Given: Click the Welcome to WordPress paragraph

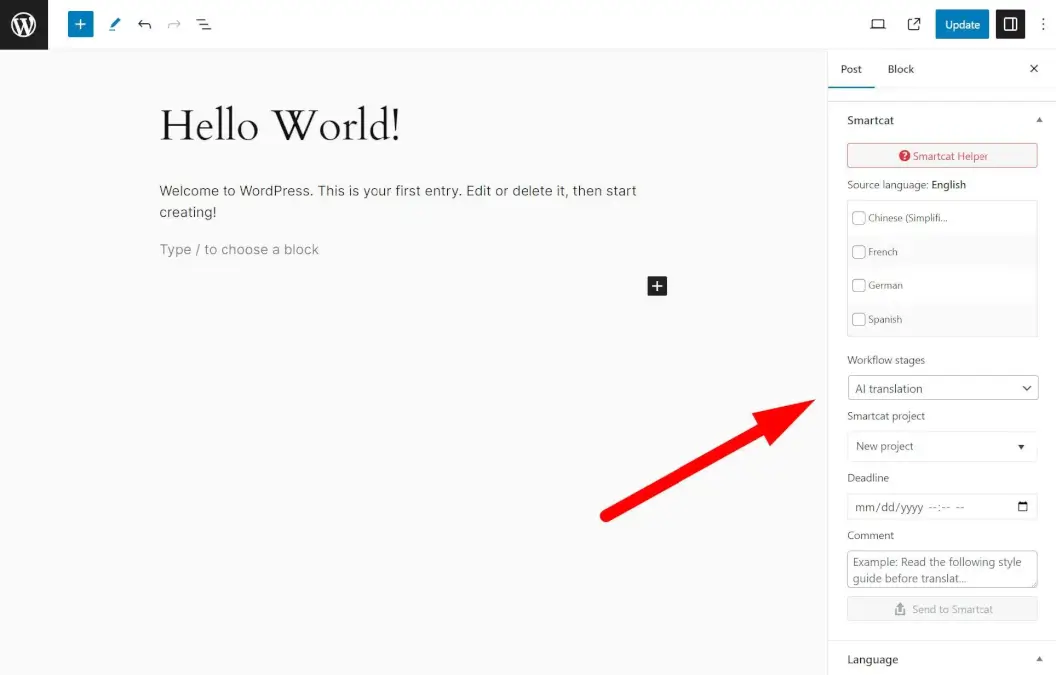Looking at the screenshot, I should 398,201.
